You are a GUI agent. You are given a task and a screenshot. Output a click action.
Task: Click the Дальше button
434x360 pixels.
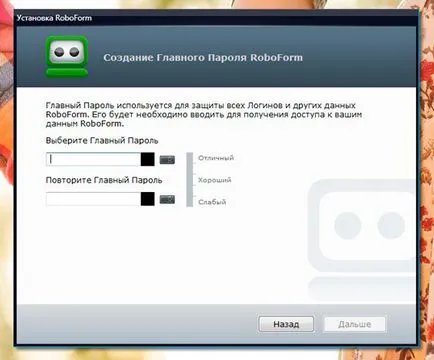[355, 324]
